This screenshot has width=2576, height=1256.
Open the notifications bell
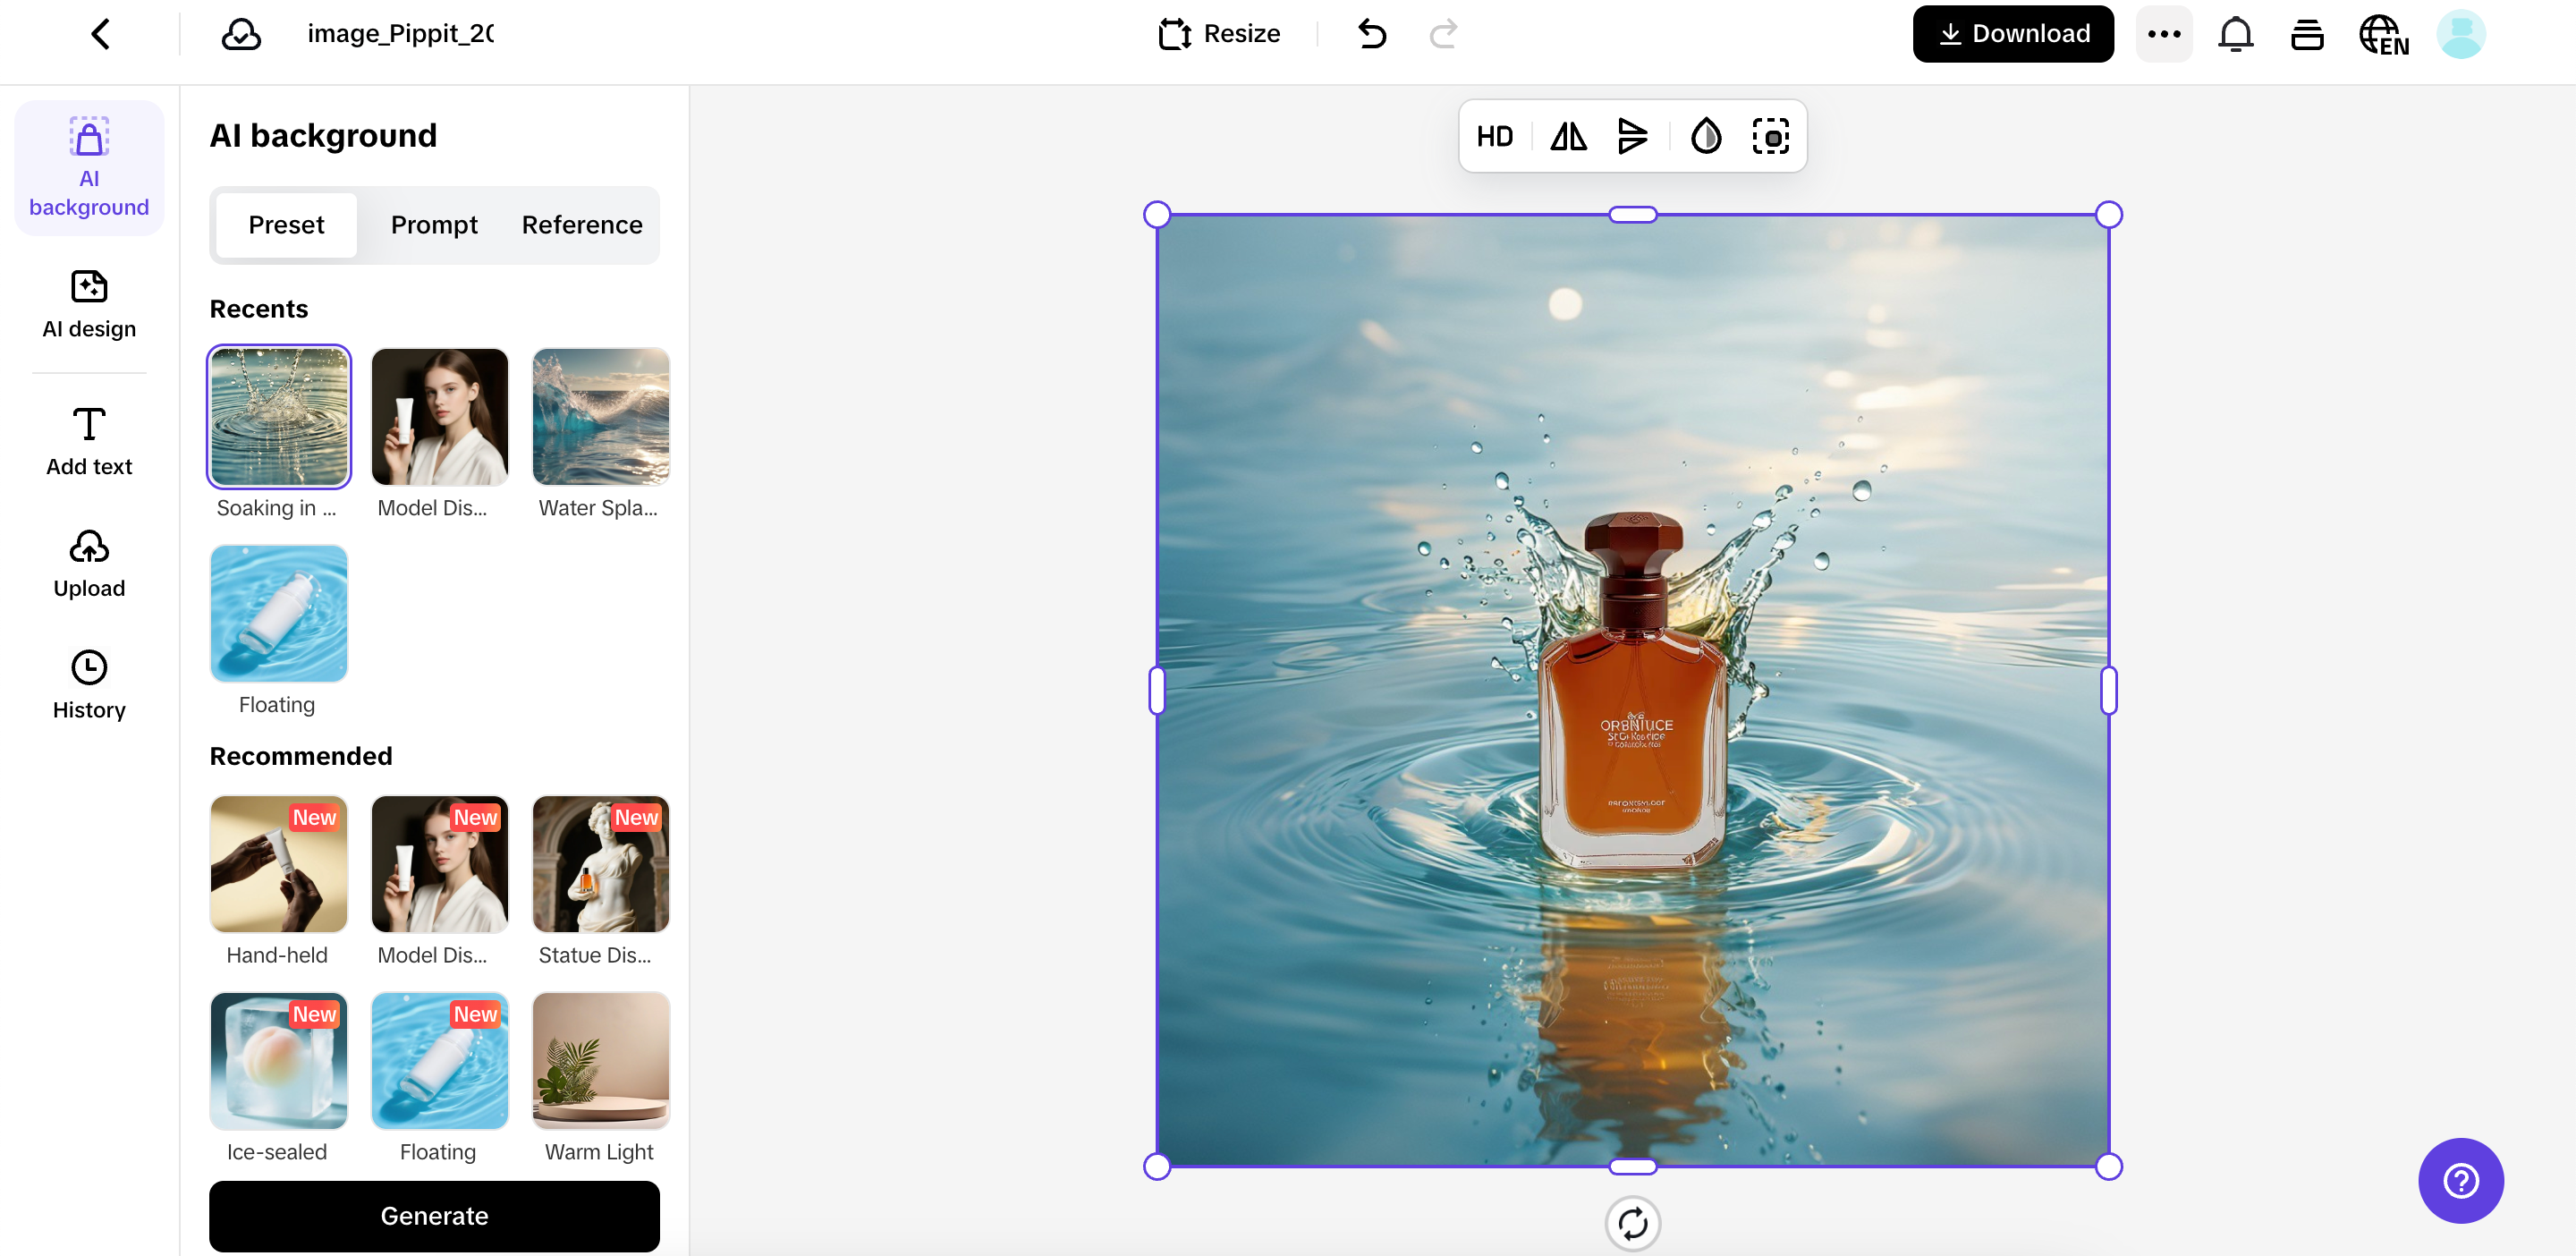pyautogui.click(x=2235, y=34)
